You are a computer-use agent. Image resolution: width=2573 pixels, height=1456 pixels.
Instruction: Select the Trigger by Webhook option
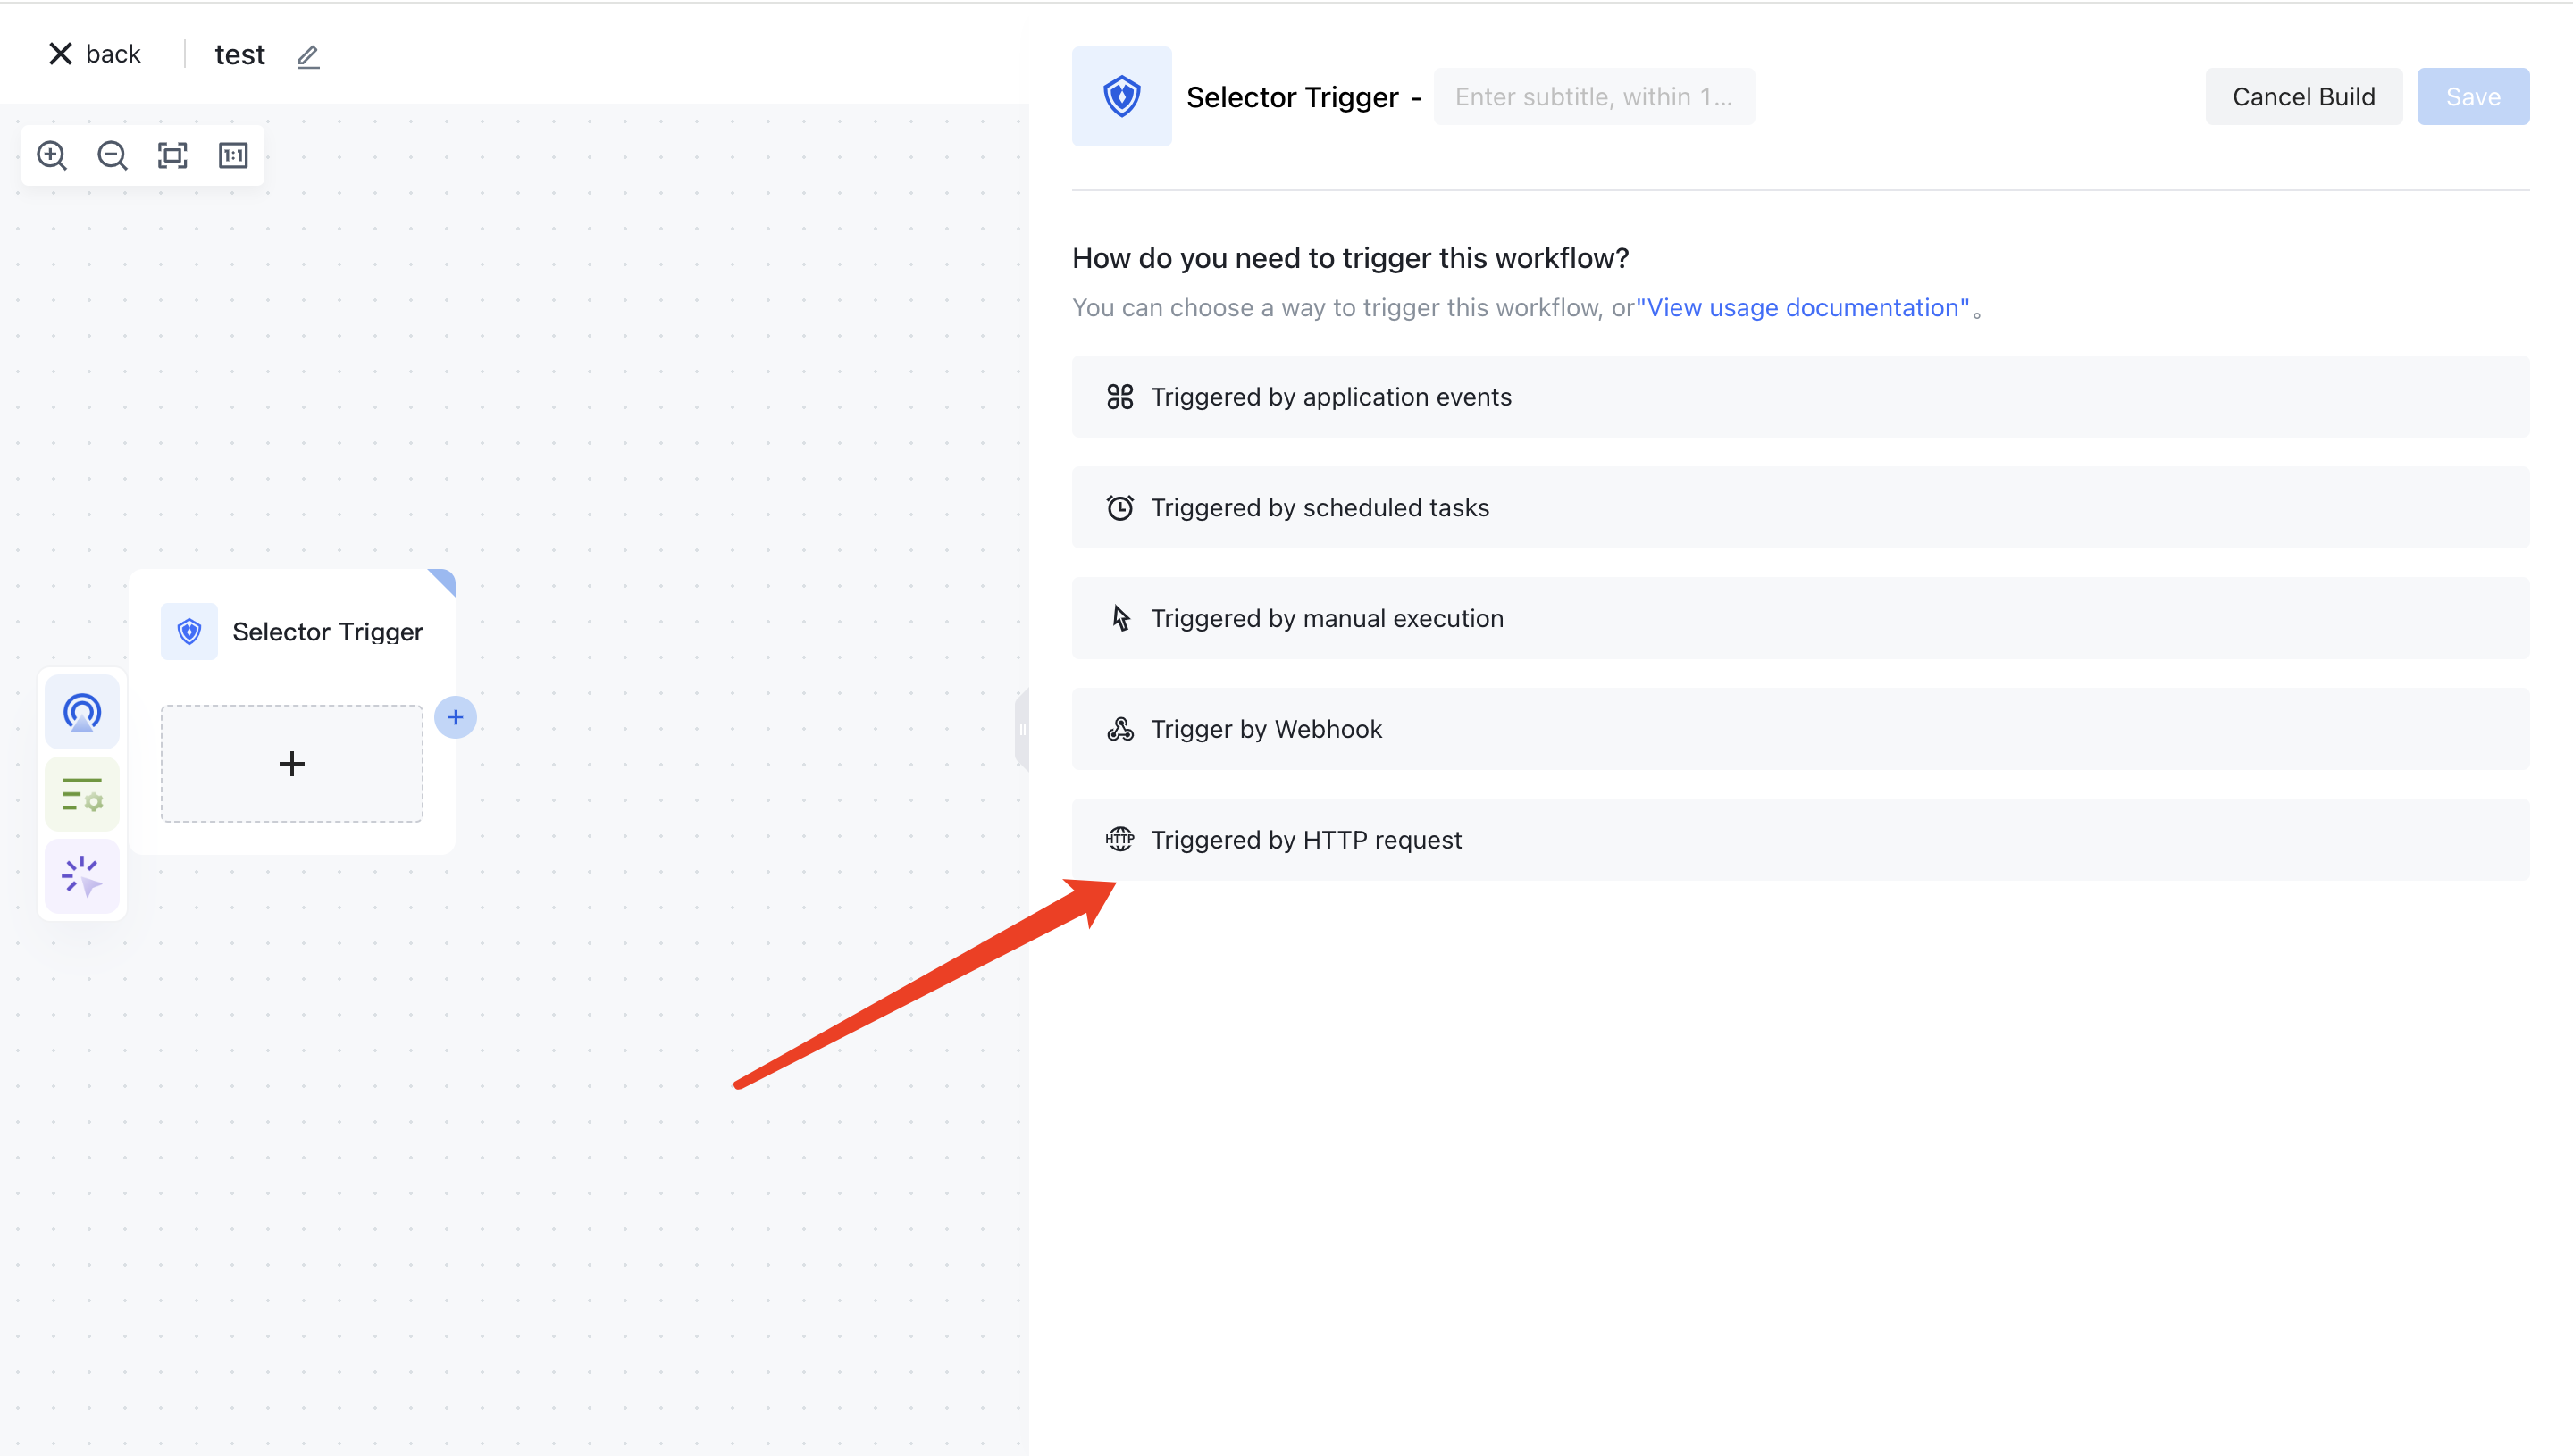click(1267, 729)
